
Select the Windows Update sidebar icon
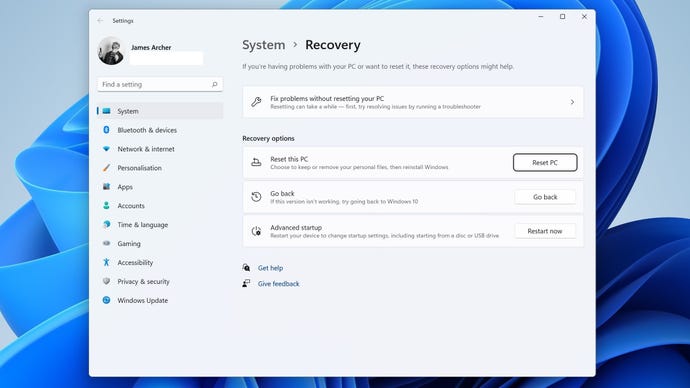[106, 300]
